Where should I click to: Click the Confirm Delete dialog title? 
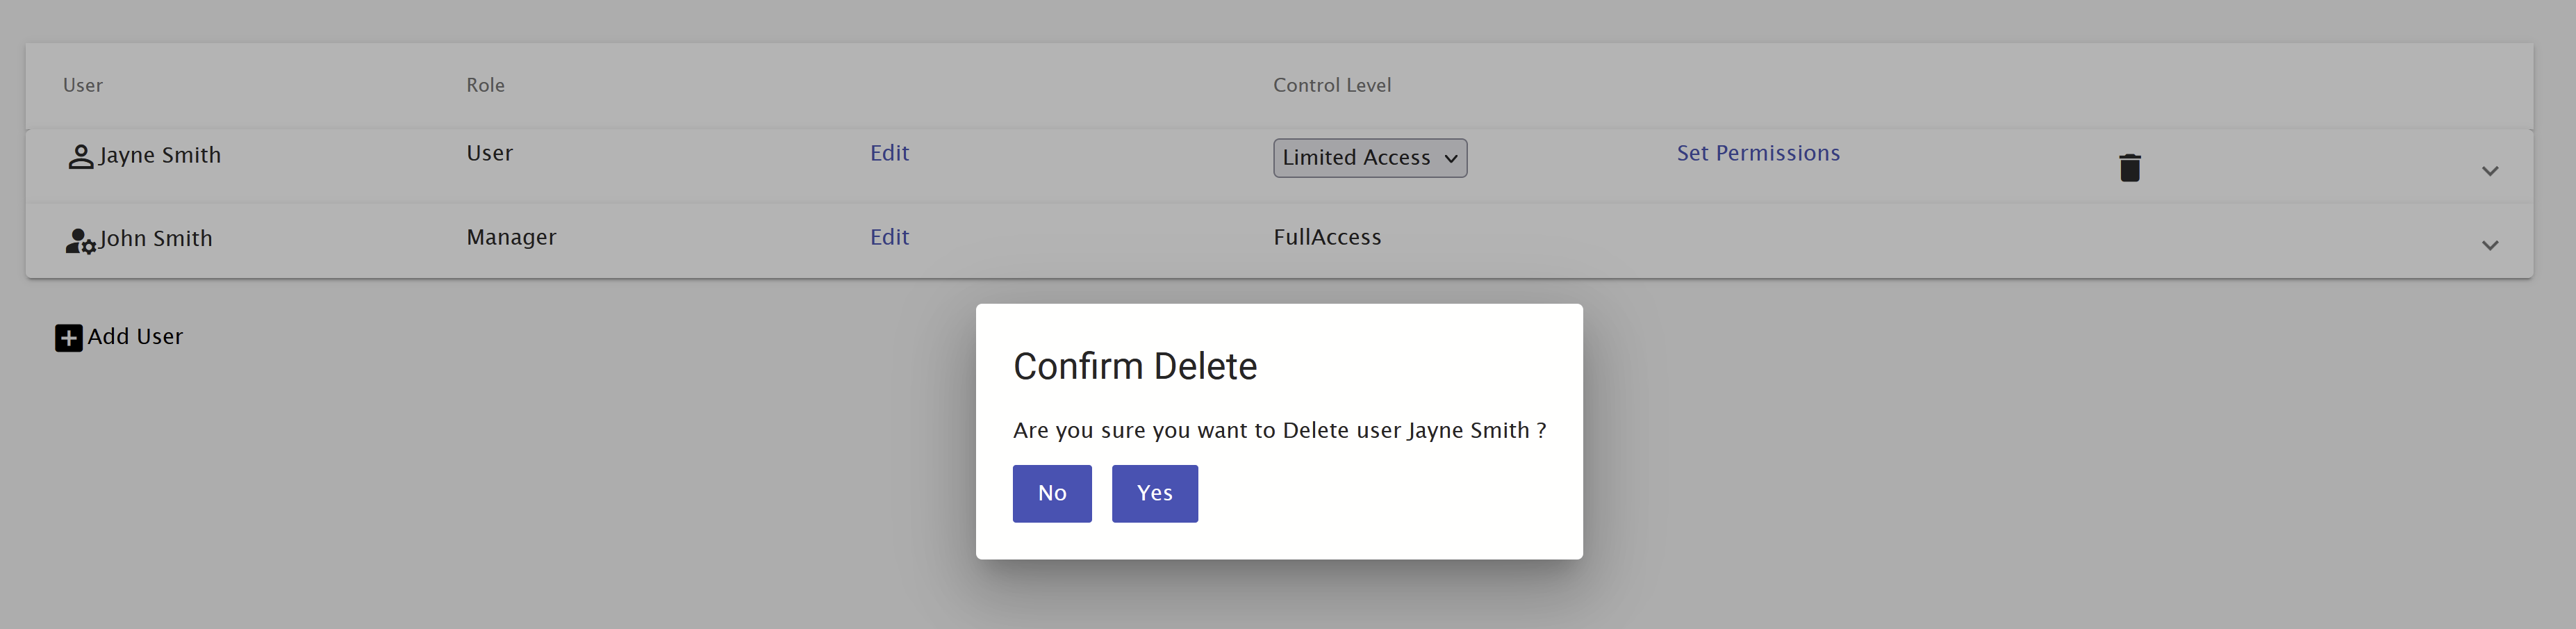tap(1135, 366)
